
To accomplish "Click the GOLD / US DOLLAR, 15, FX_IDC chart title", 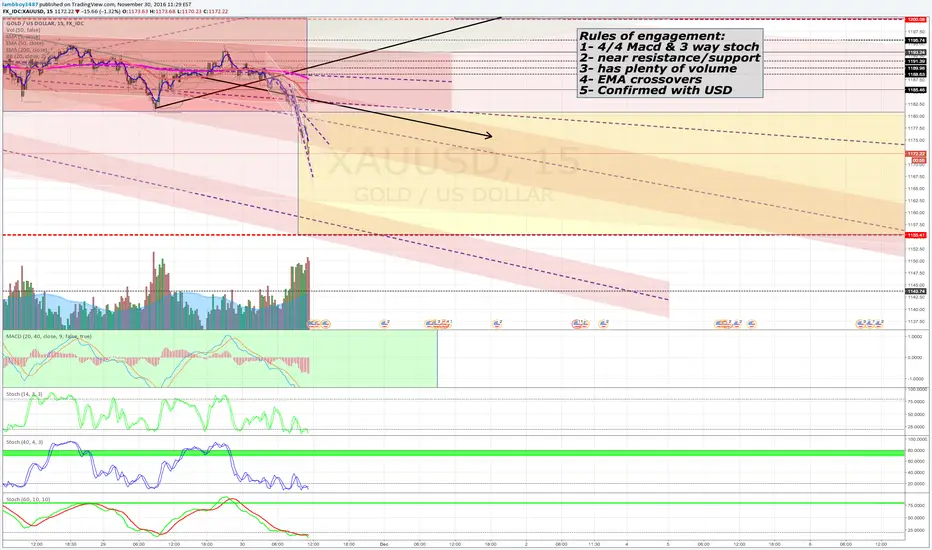I will pos(45,23).
